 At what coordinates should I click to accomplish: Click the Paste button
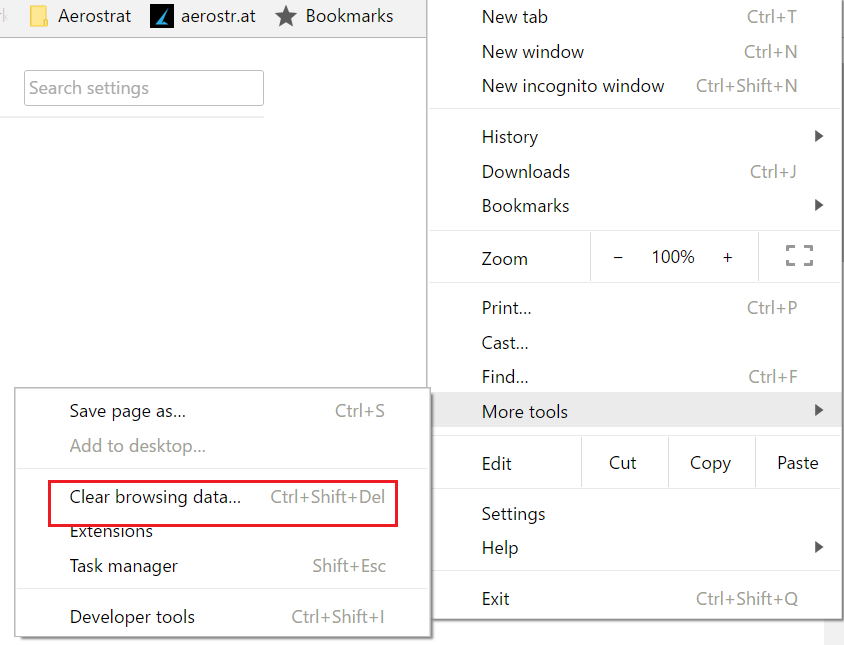coord(797,463)
